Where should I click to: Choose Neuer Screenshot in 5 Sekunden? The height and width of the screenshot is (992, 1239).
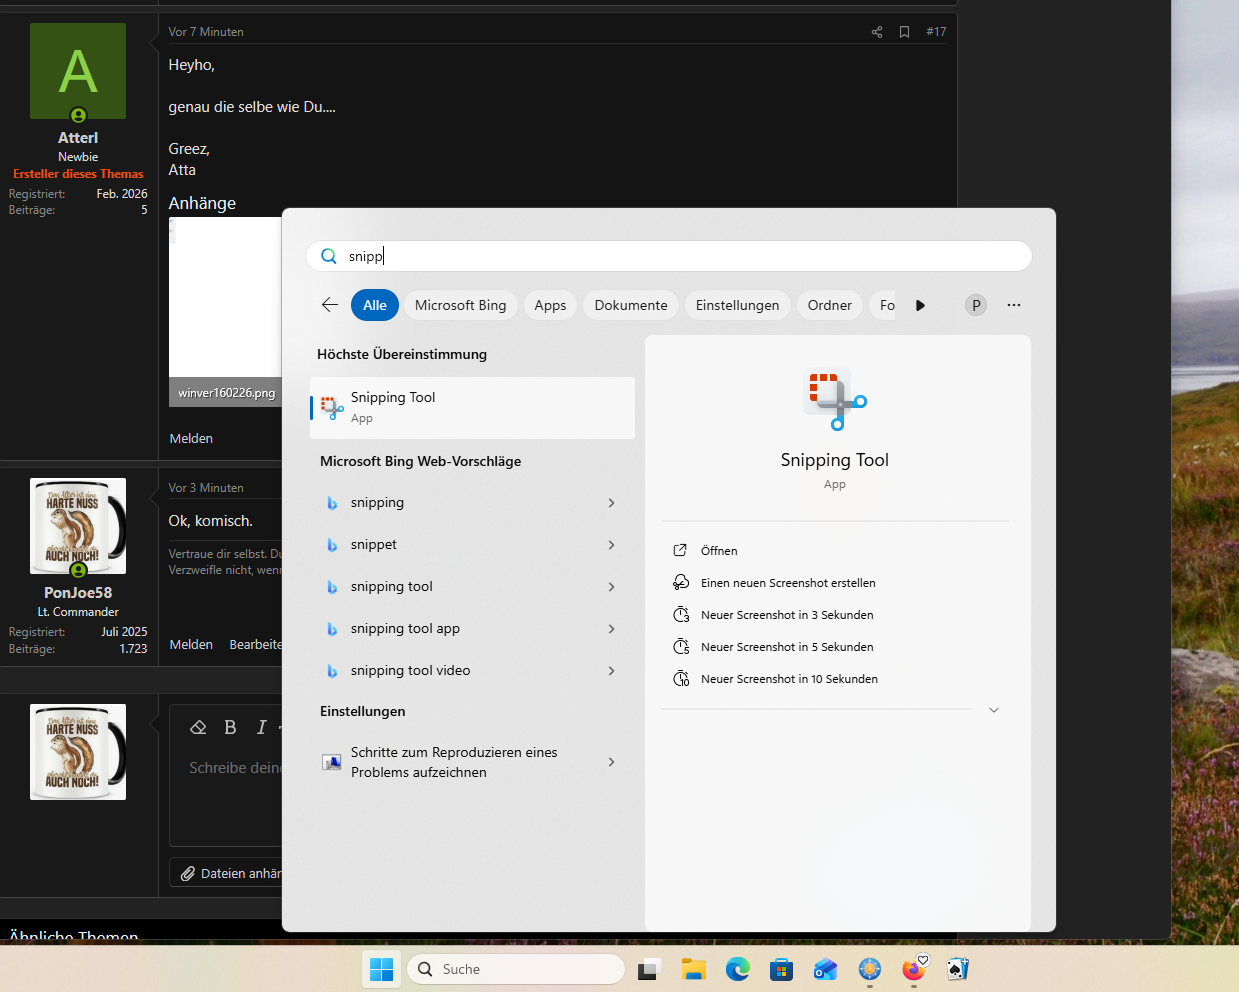pos(787,647)
